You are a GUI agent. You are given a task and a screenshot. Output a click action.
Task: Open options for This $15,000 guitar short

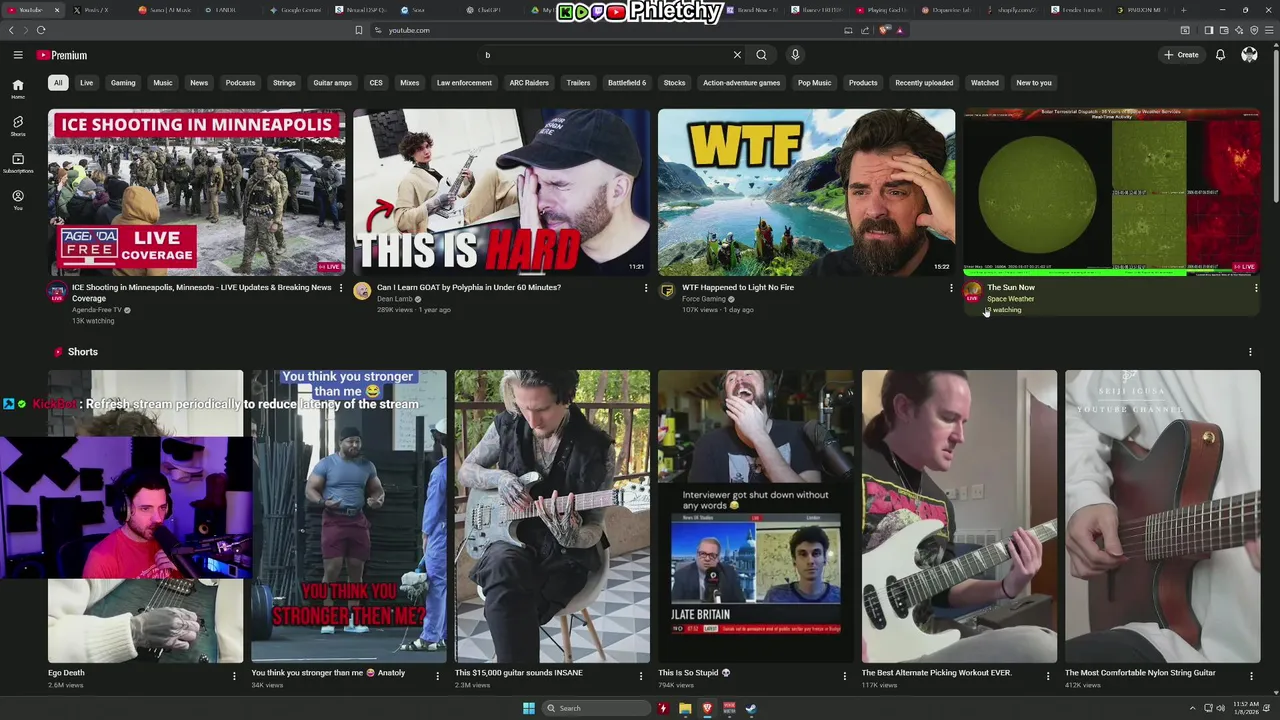click(641, 676)
